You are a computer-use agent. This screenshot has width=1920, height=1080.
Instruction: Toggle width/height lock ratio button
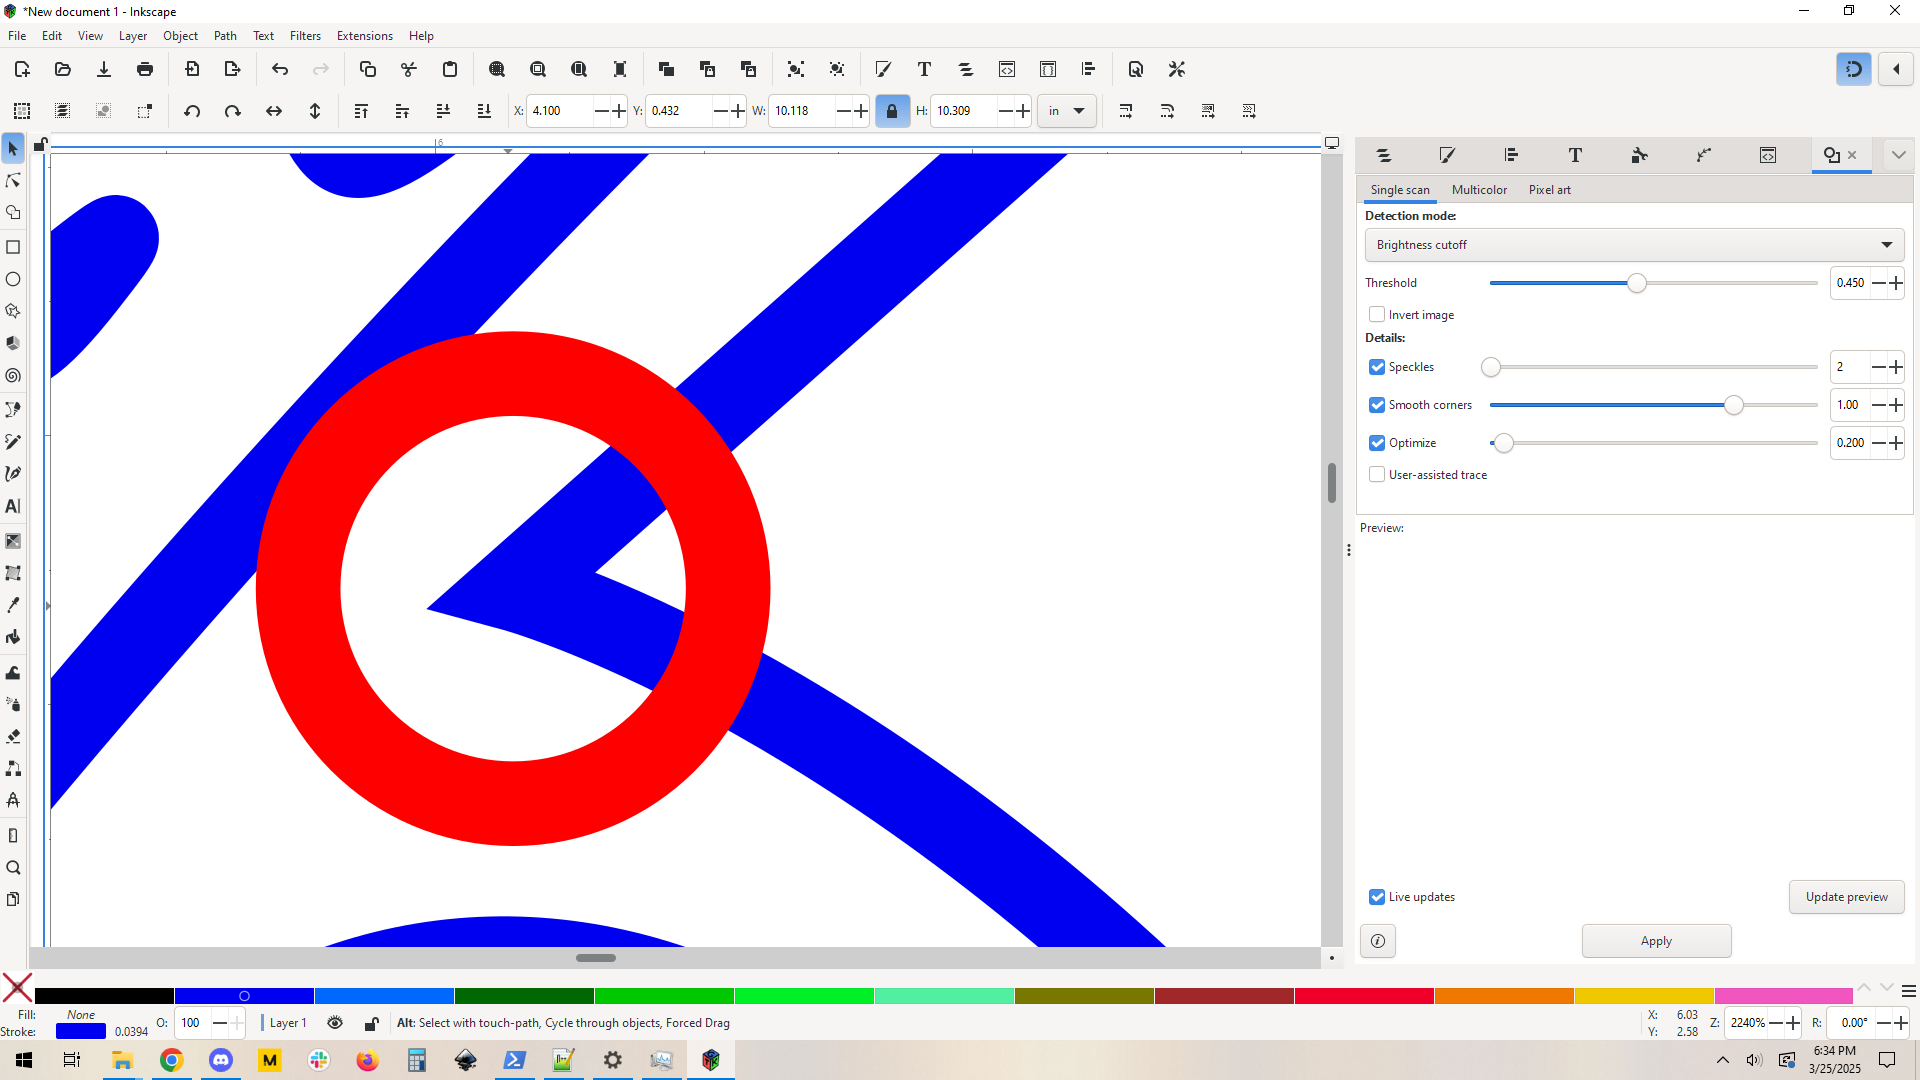(x=892, y=111)
